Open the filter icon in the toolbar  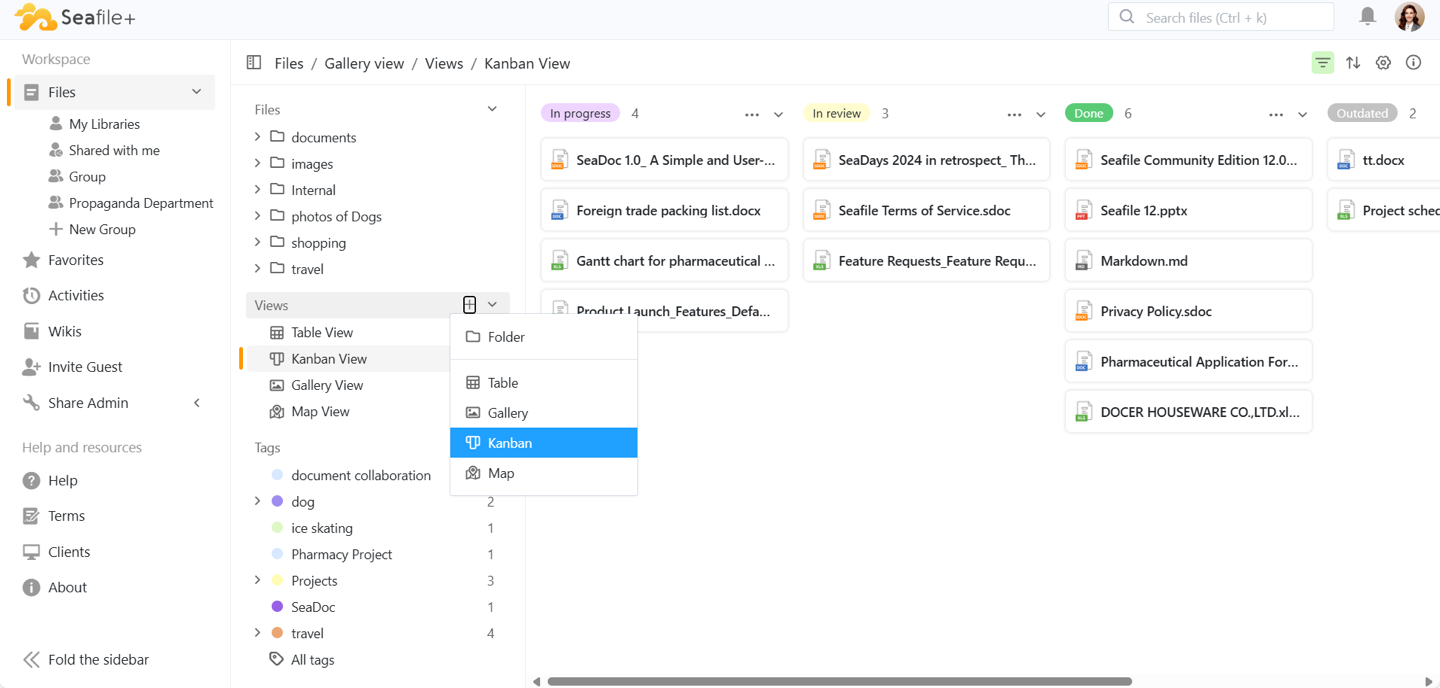click(x=1322, y=63)
